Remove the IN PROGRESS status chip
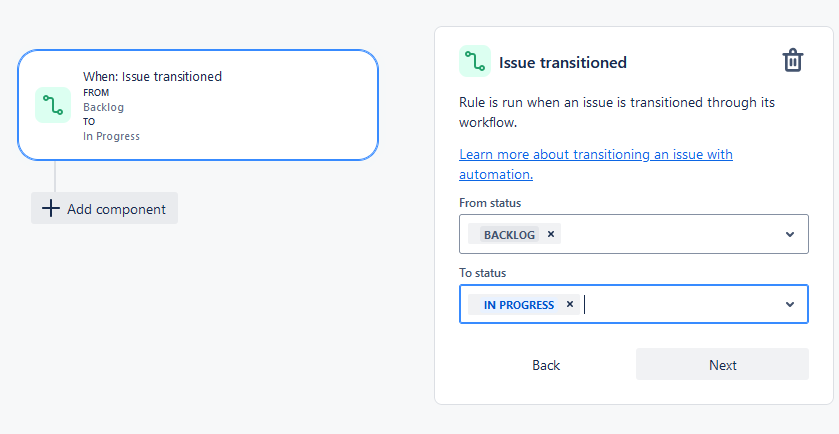The image size is (839, 434). 570,304
